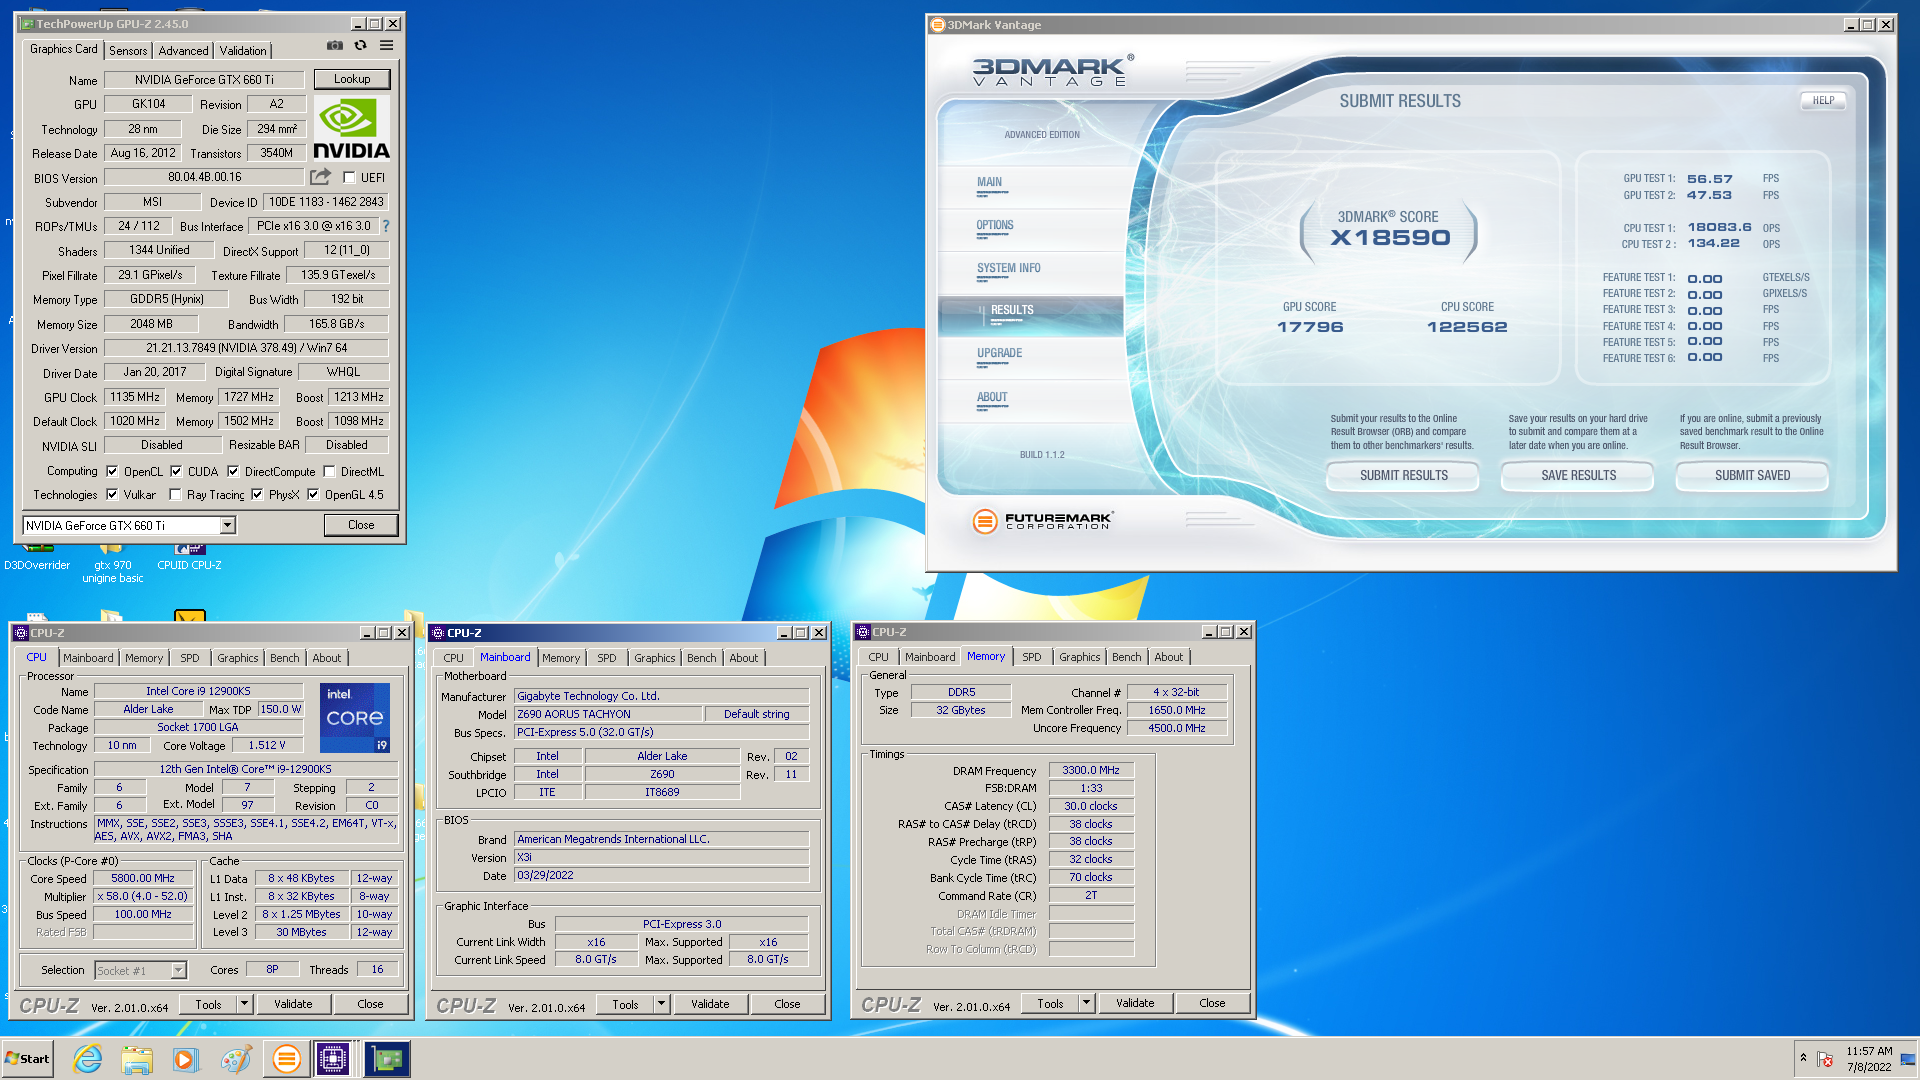The height and width of the screenshot is (1080, 1920).
Task: Click the 3DMark Vantage title bar icon
Action: point(938,25)
